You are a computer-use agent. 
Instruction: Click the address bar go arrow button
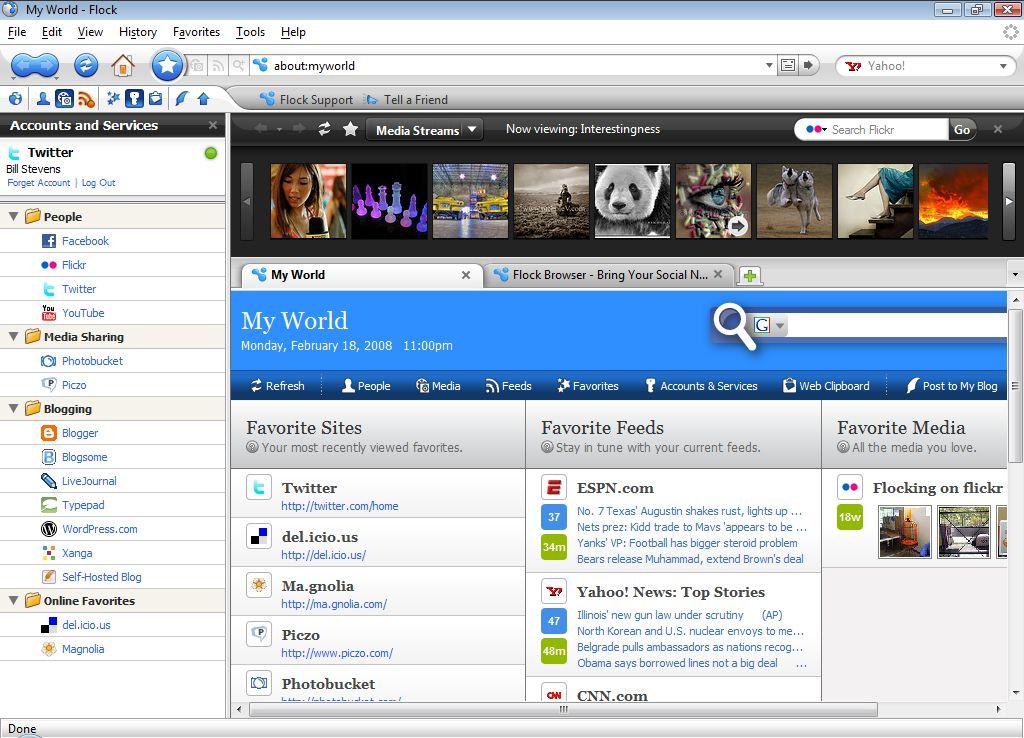tap(808, 65)
